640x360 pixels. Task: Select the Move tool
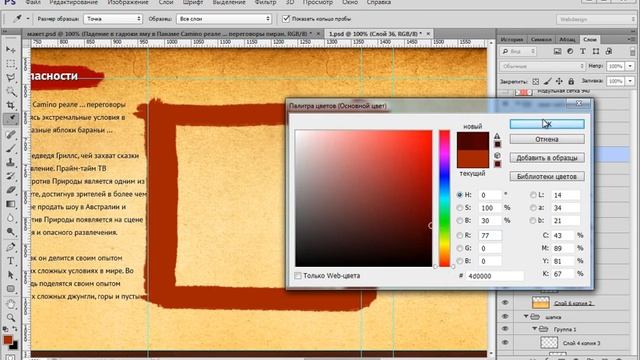click(11, 49)
